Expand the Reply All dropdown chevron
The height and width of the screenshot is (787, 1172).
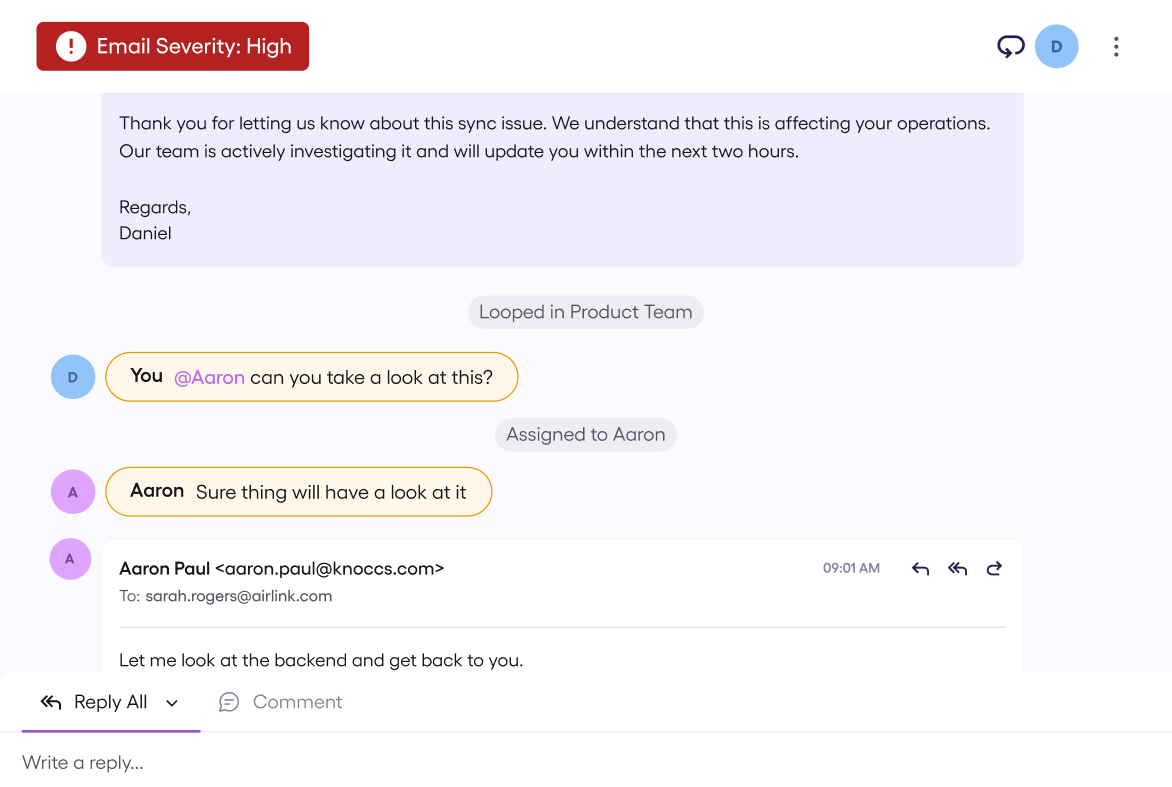click(172, 703)
